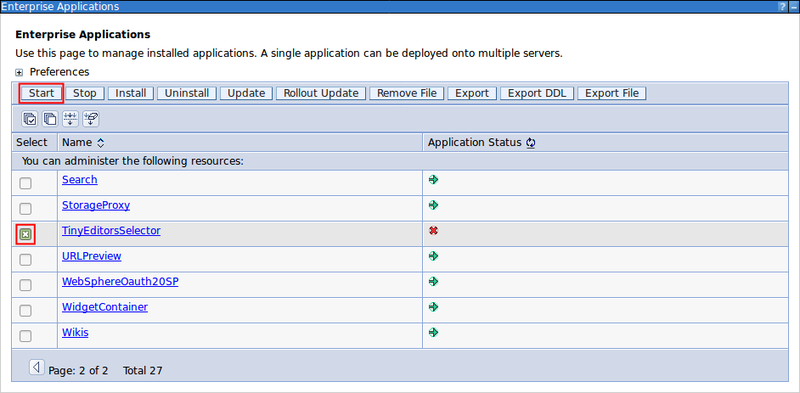The image size is (800, 393).
Task: Click the Application Status header text
Action: (x=474, y=142)
